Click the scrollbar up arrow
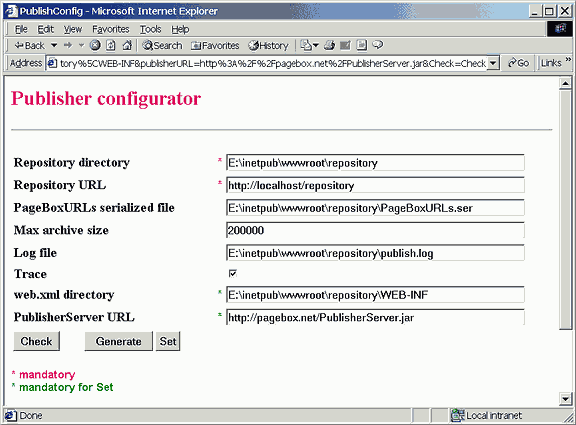This screenshot has height=425, width=576. [x=565, y=84]
